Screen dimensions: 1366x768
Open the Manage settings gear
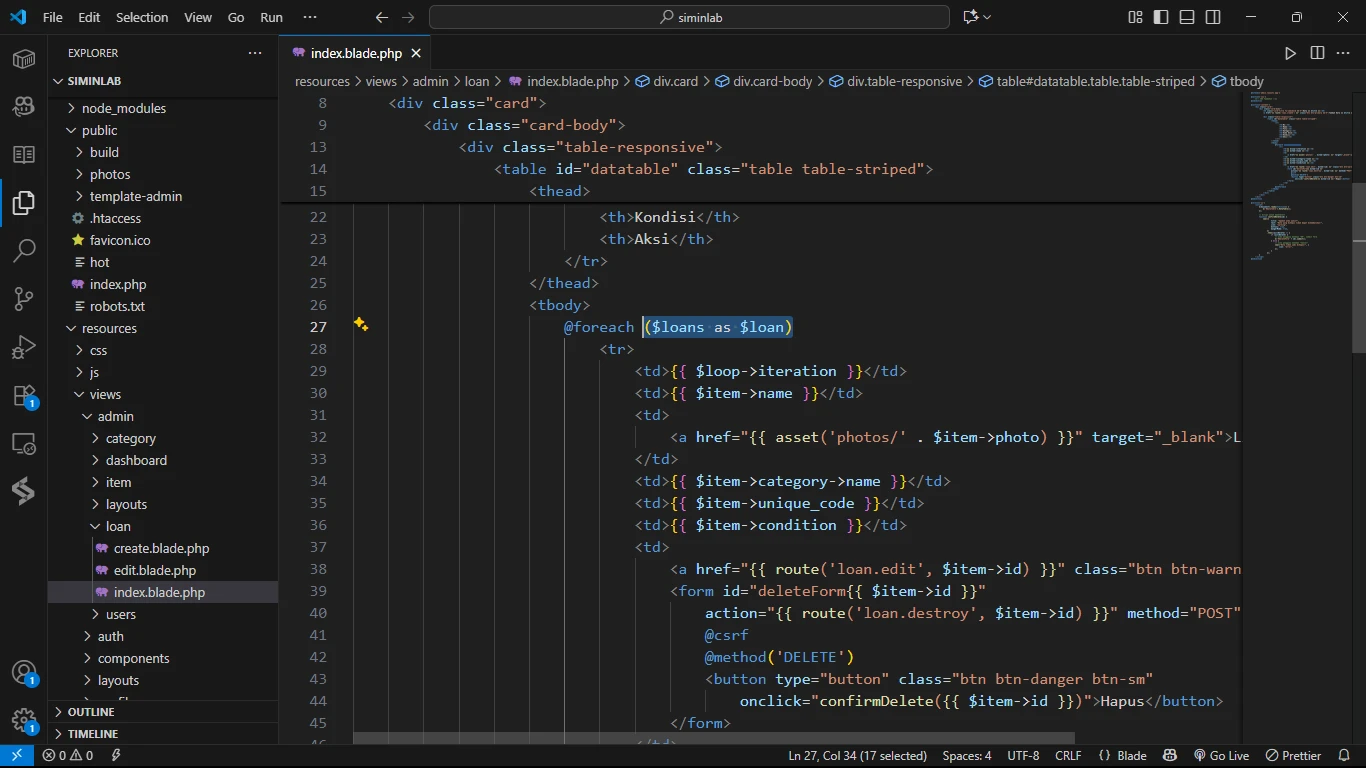(x=24, y=720)
